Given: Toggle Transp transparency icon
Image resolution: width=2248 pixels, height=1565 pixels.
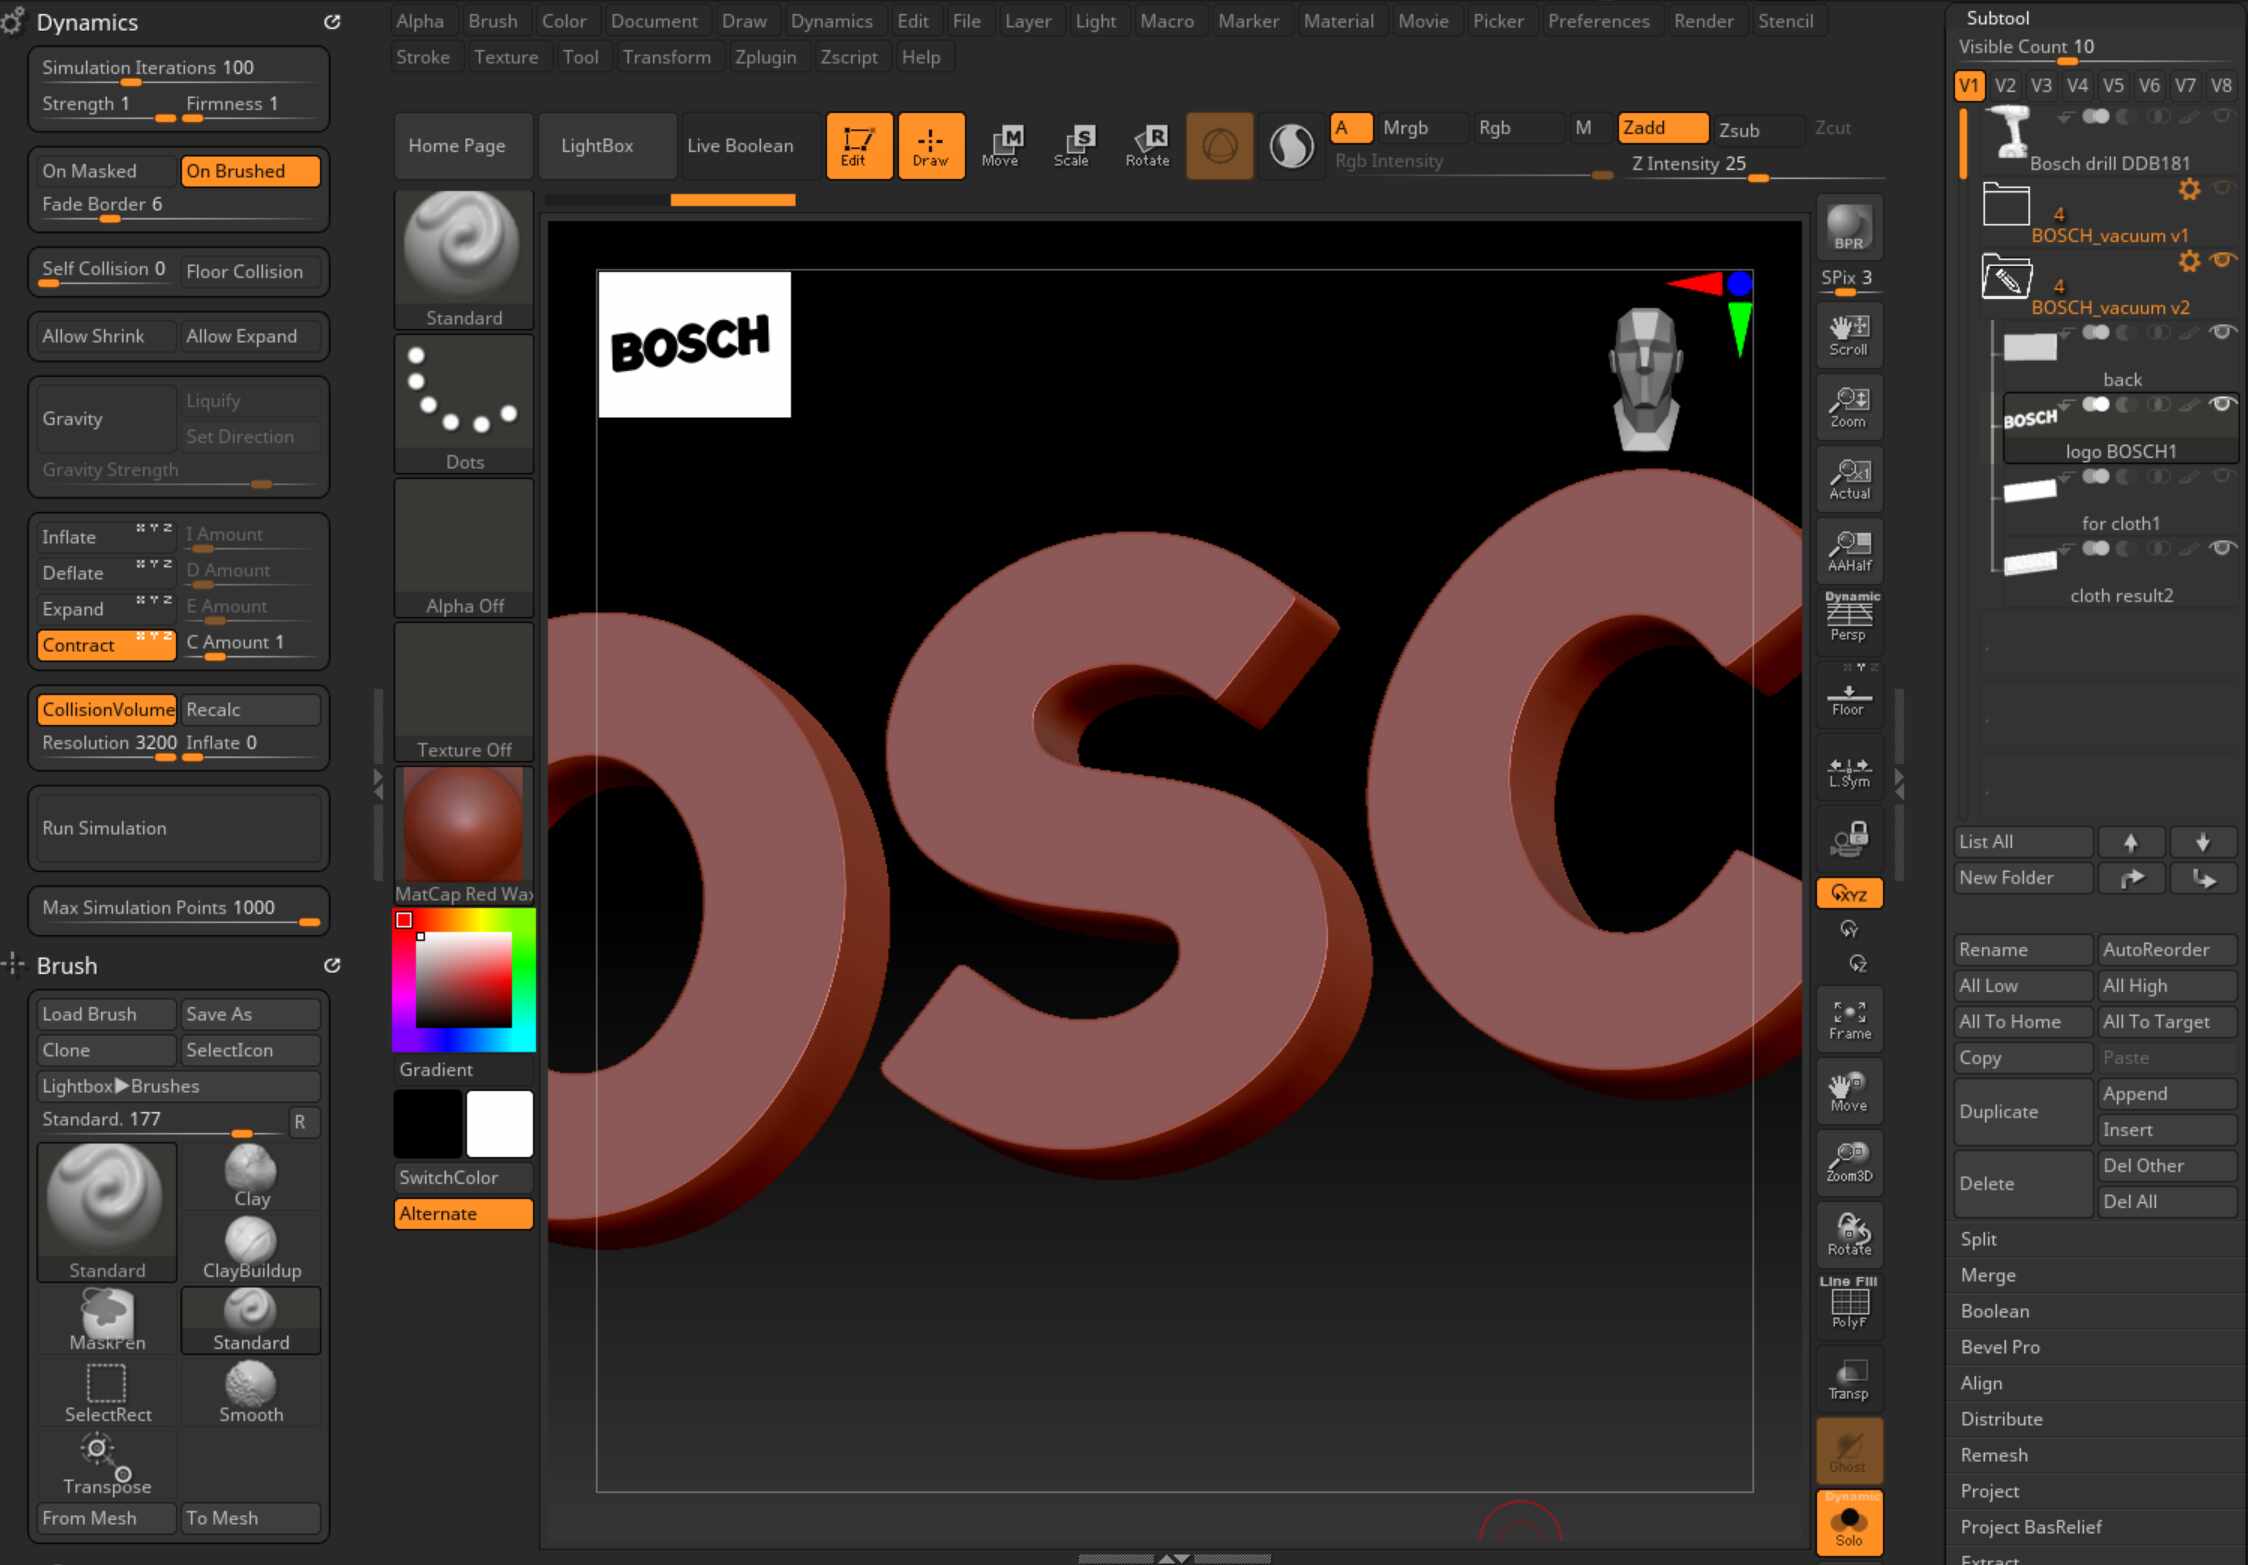Looking at the screenshot, I should [1849, 1379].
